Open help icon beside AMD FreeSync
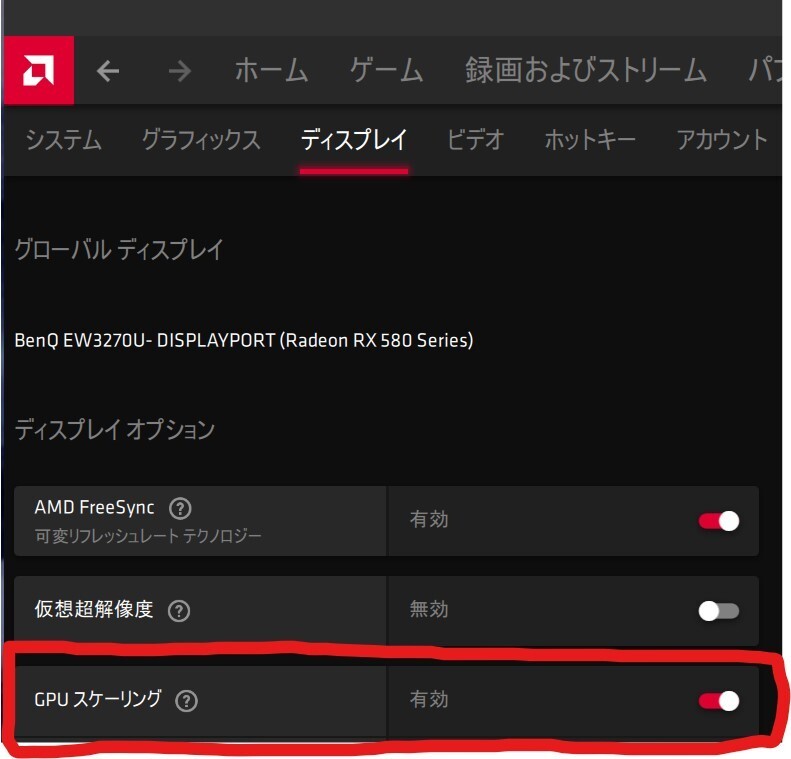This screenshot has width=791, height=759. (180, 508)
